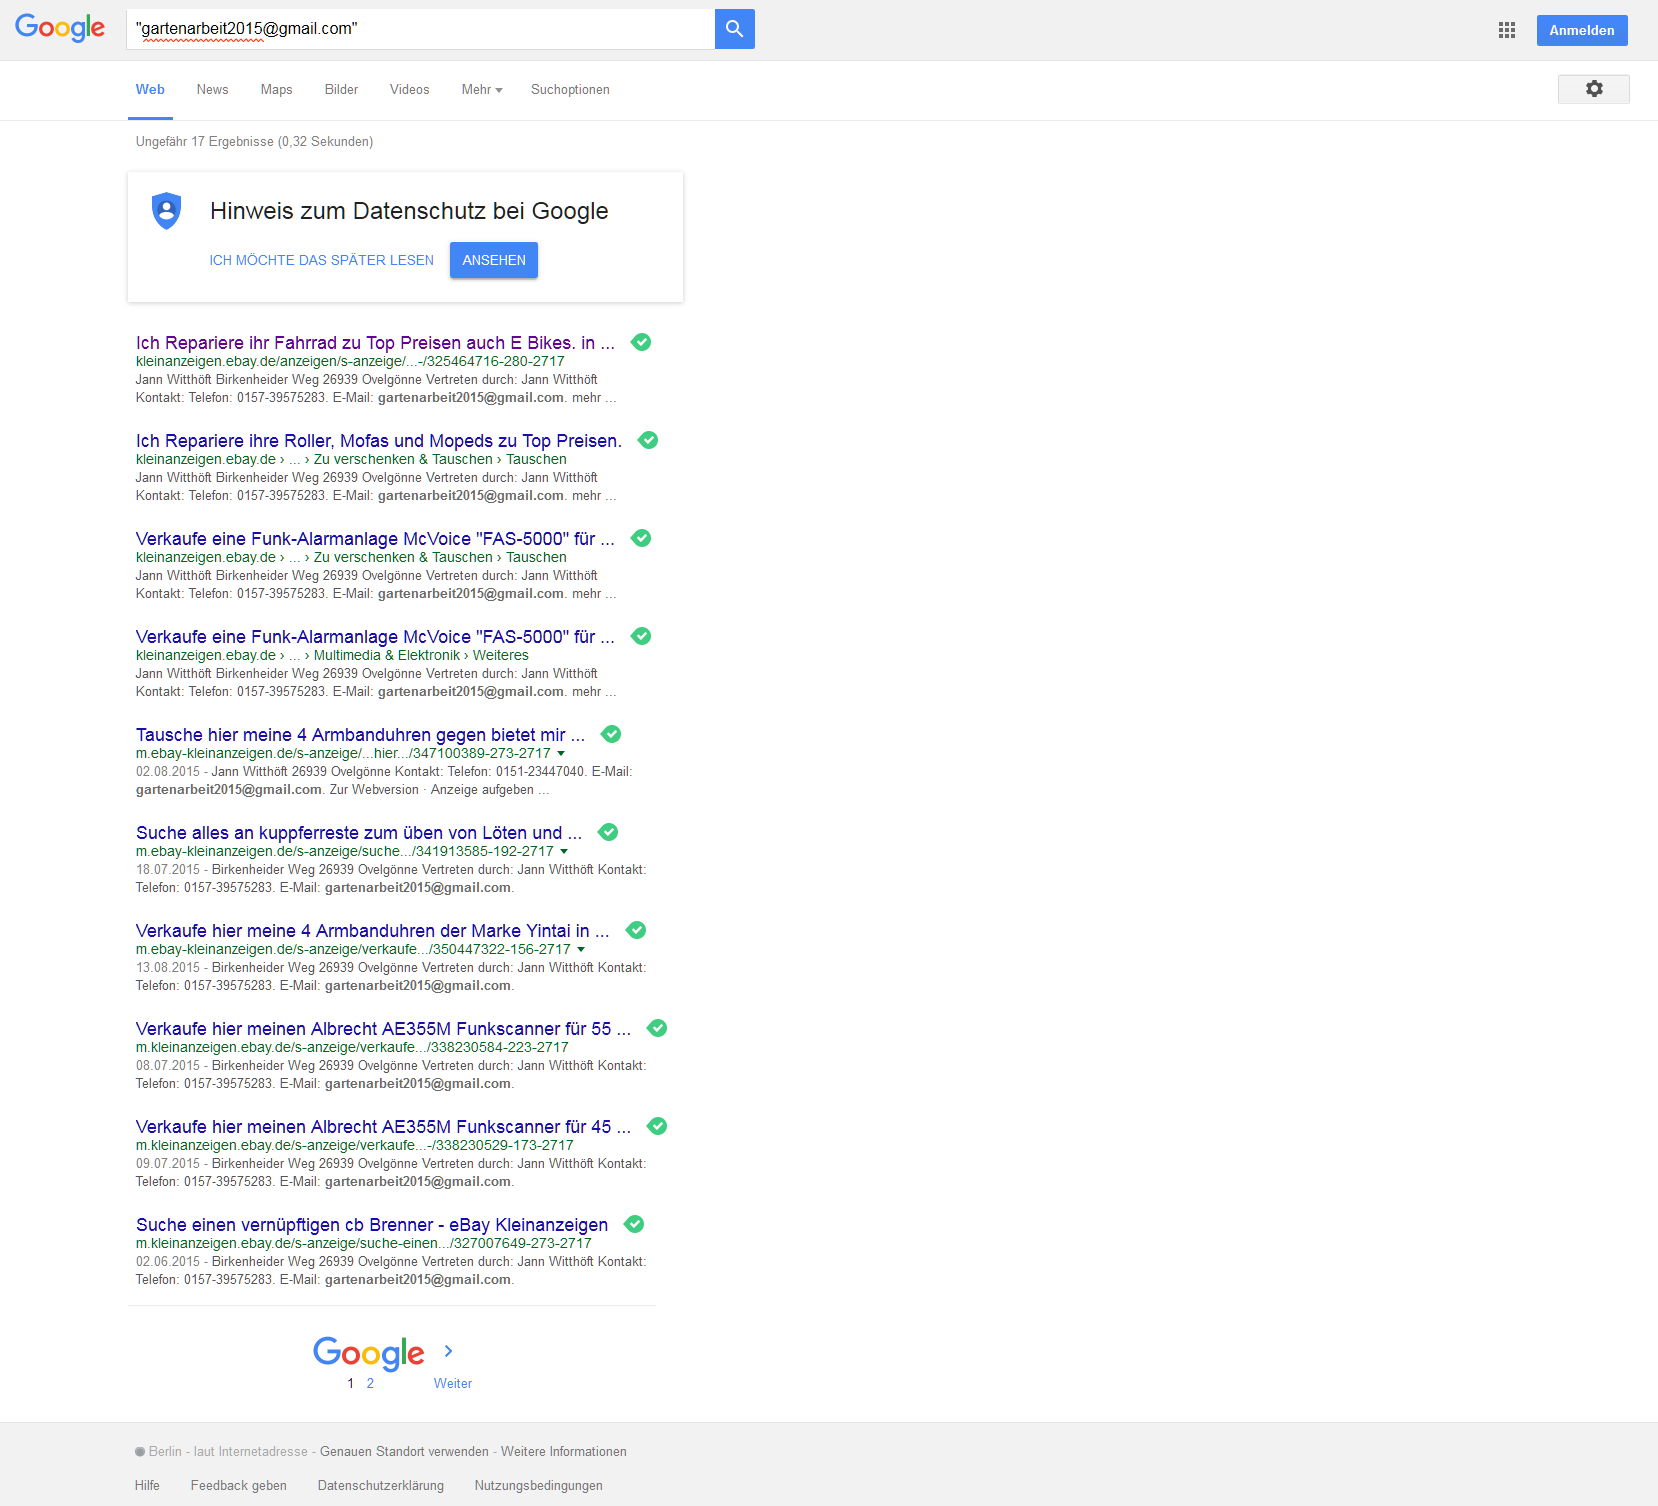Screen dimensions: 1658x1506
Task: Click green checkmark beside Funkscanner für 45 result
Action: point(657,1126)
